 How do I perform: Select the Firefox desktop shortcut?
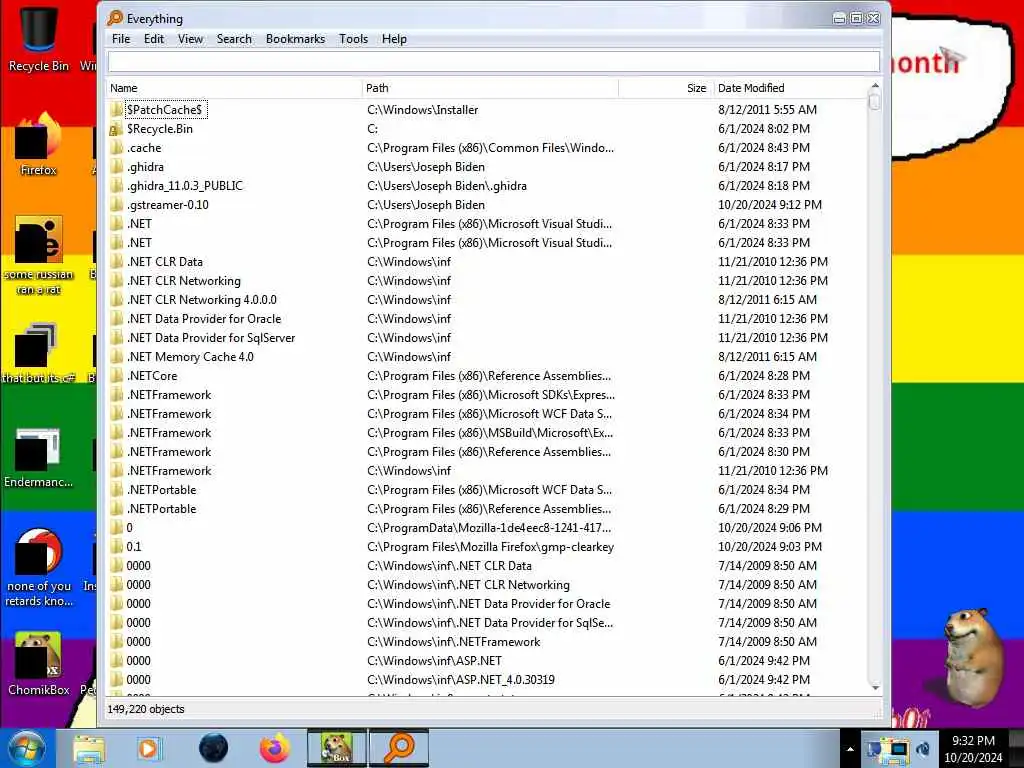click(39, 145)
